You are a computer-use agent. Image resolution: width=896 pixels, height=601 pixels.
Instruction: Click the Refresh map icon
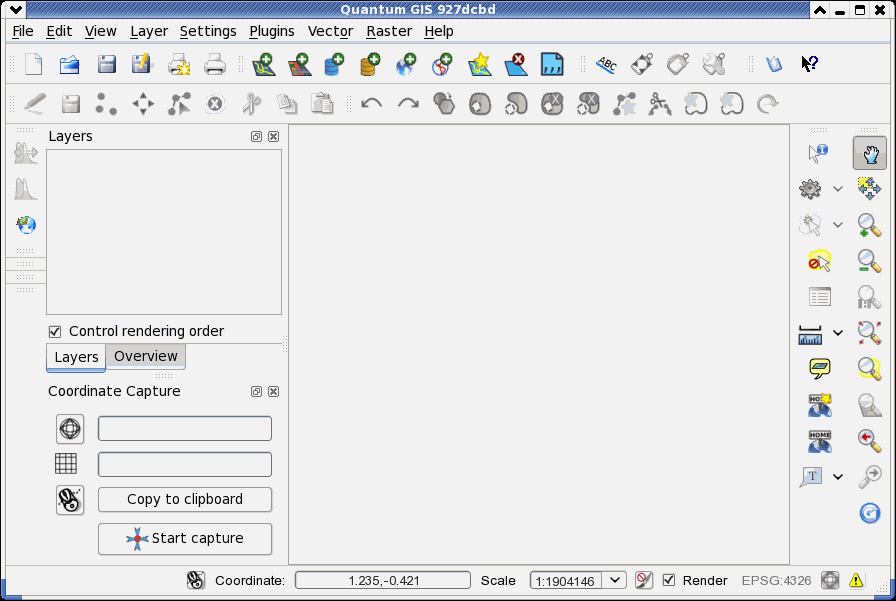pyautogui.click(x=870, y=512)
